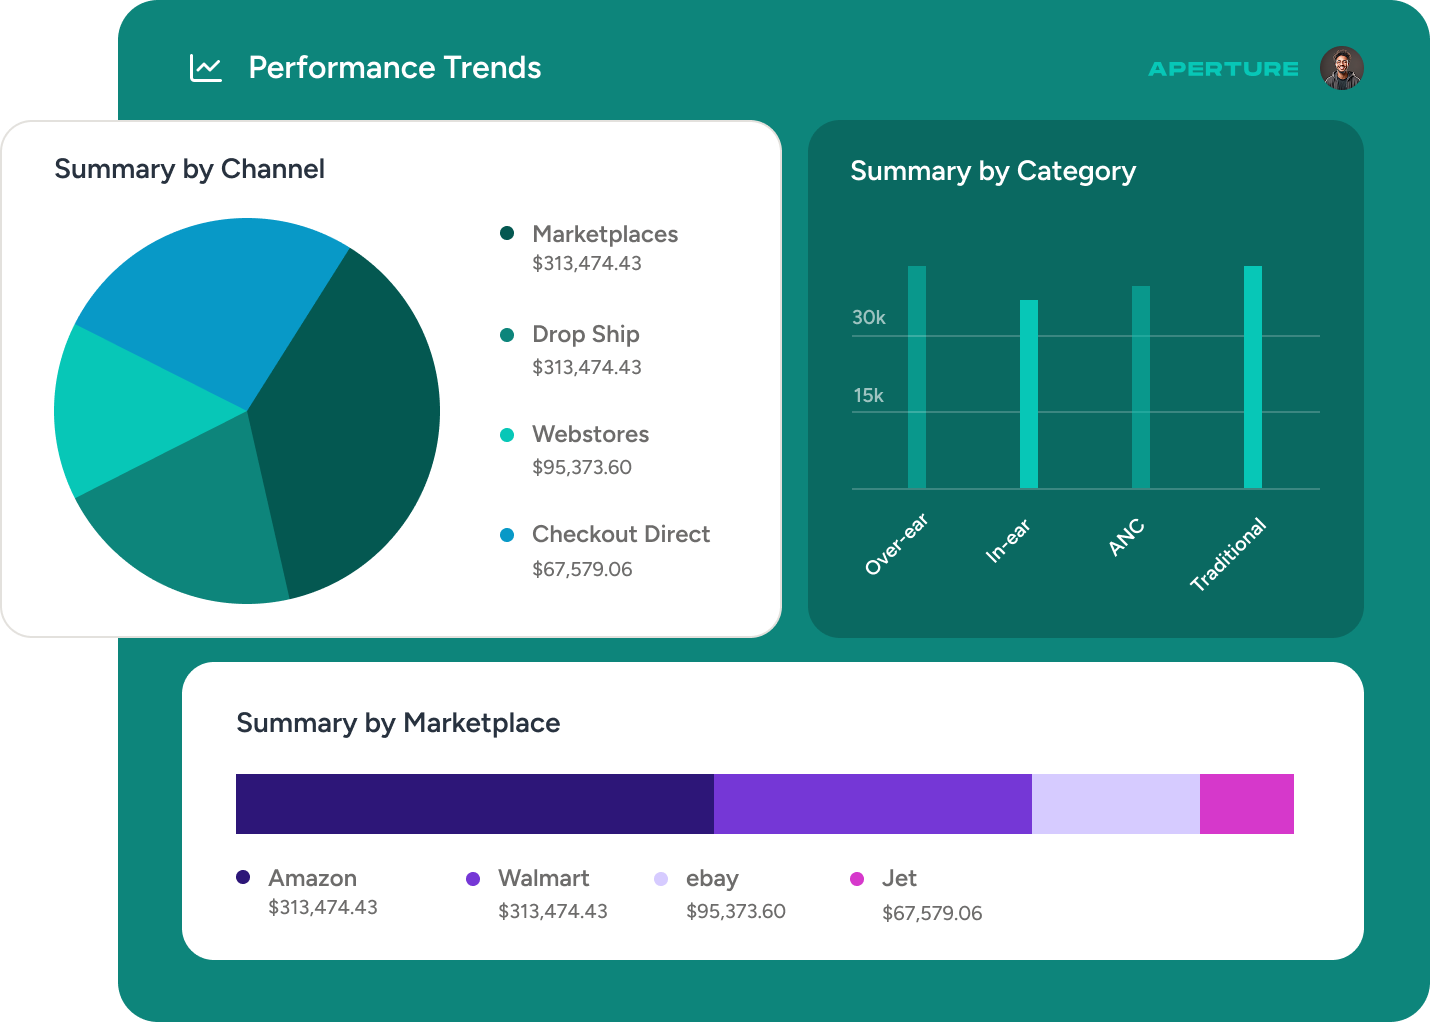Open the user profile avatar
The width and height of the screenshot is (1430, 1022).
coord(1341,68)
